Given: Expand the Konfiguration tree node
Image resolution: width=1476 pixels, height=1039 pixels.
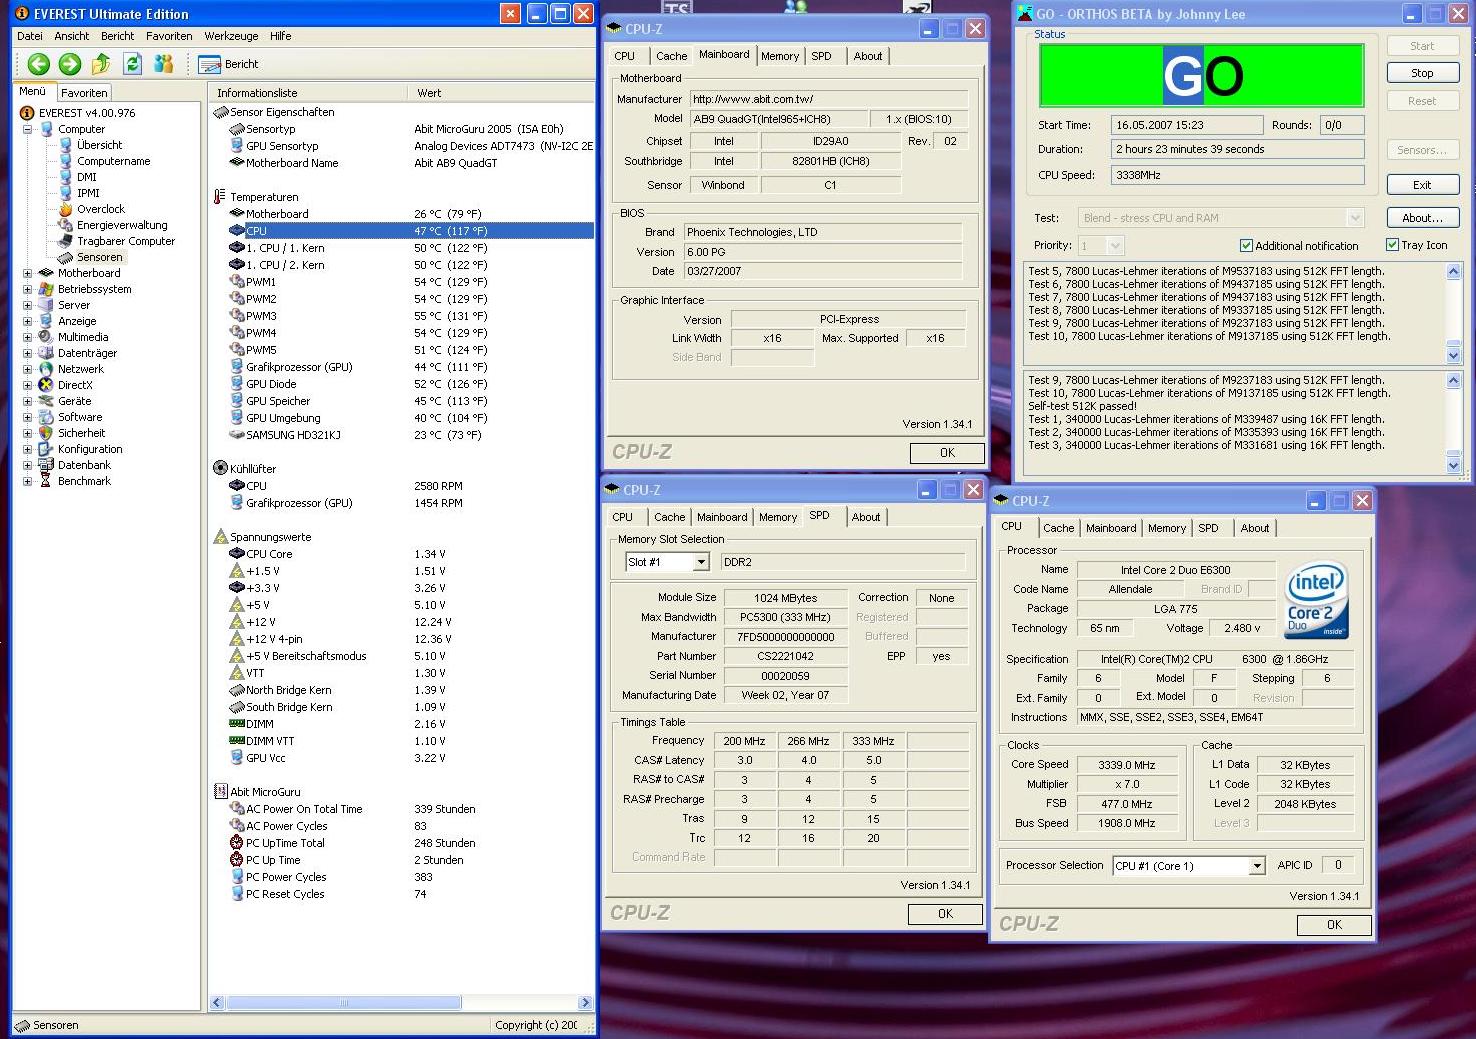Looking at the screenshot, I should 28,449.
